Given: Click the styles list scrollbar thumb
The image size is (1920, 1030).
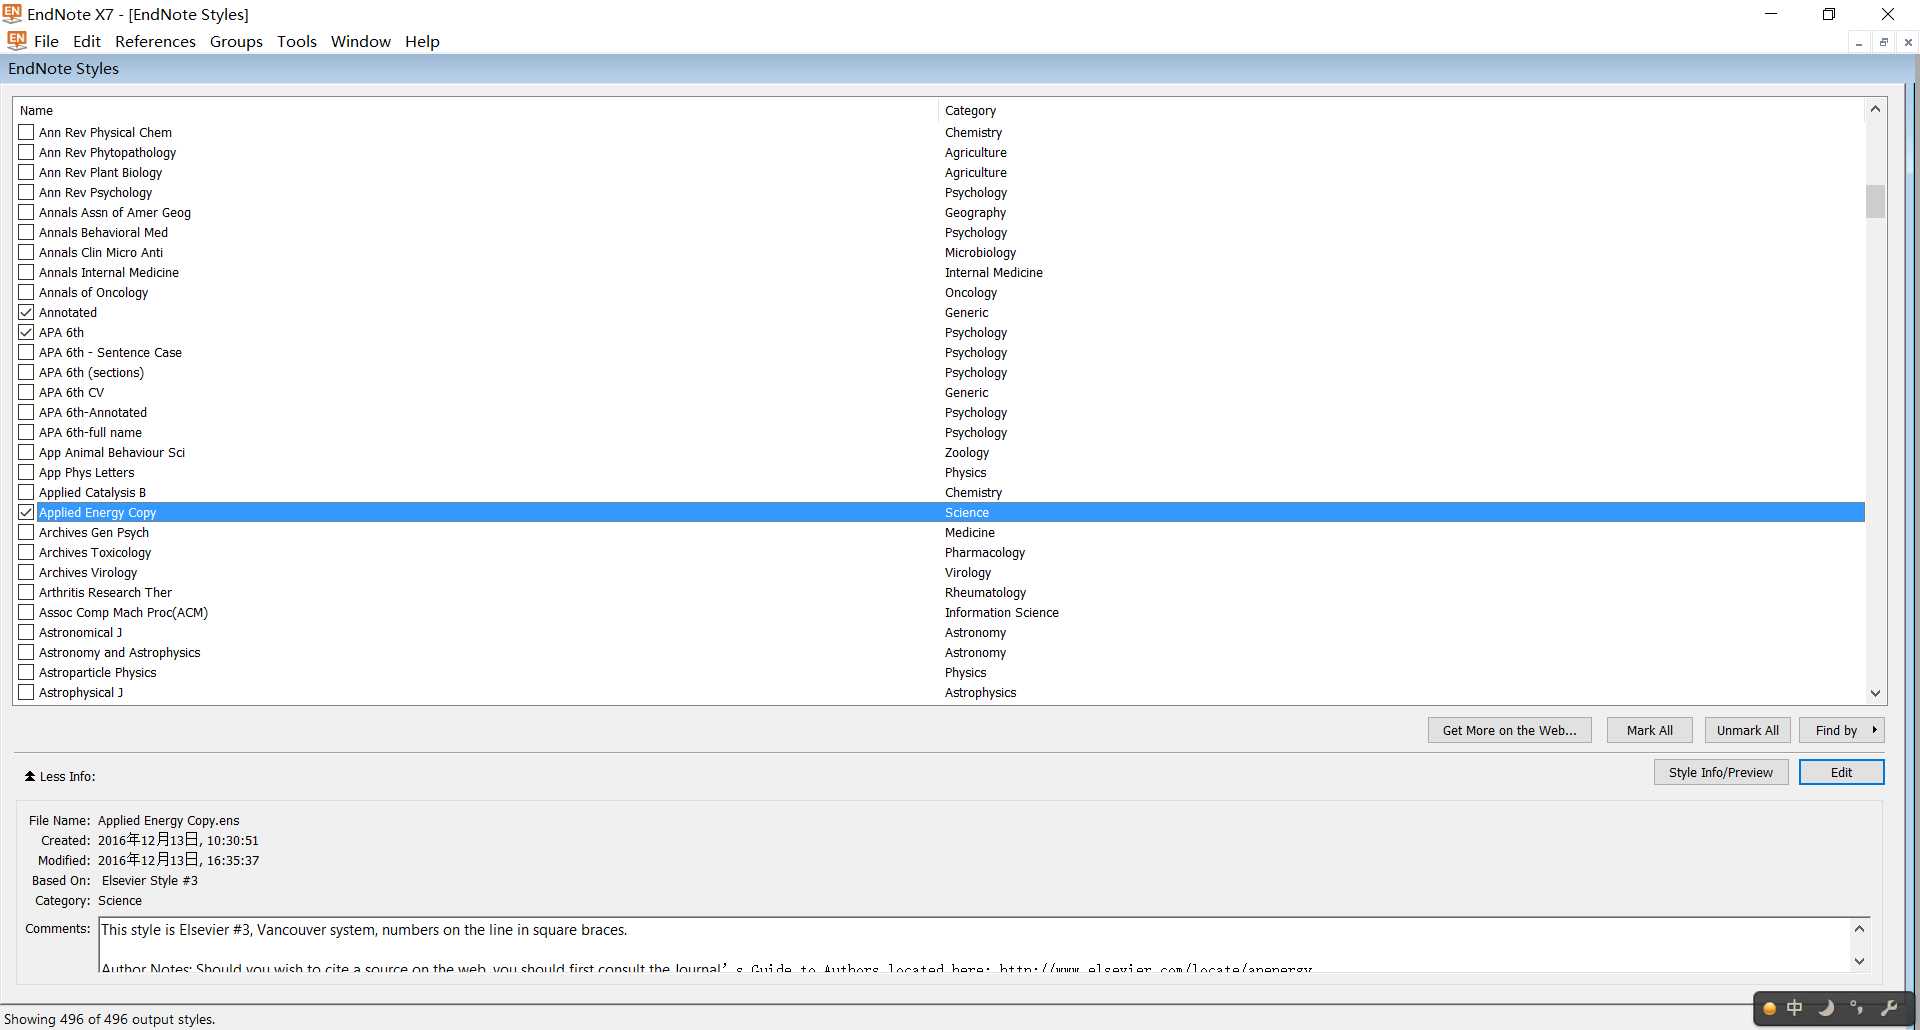Looking at the screenshot, I should pos(1875,201).
